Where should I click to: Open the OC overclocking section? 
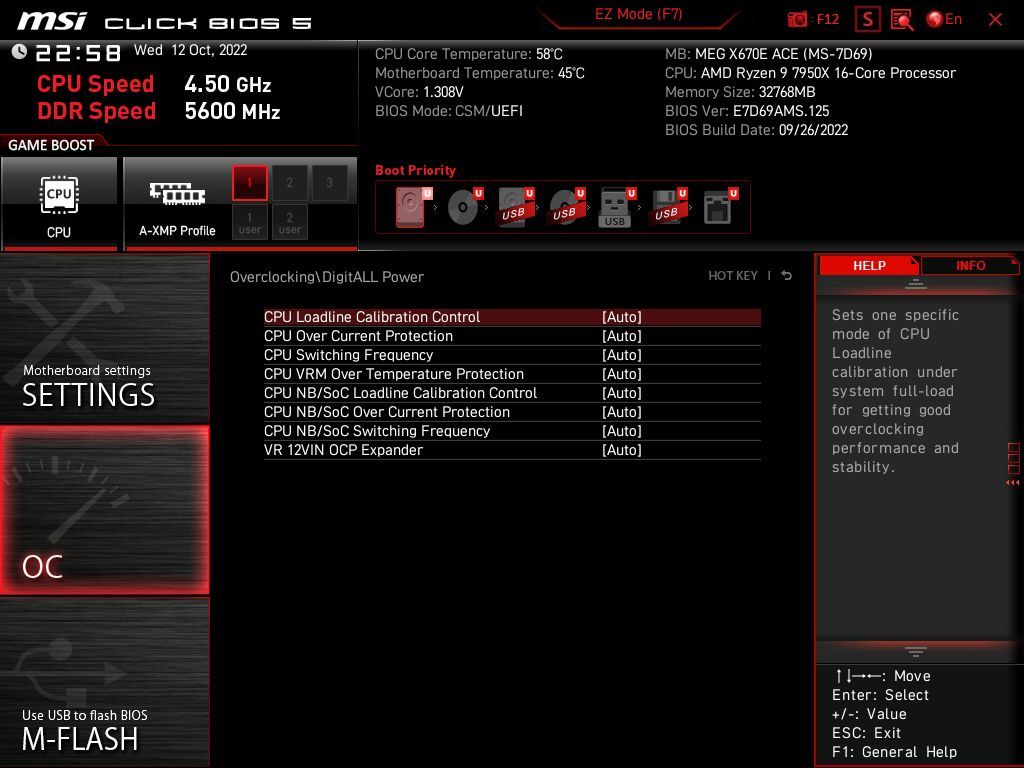tap(104, 510)
